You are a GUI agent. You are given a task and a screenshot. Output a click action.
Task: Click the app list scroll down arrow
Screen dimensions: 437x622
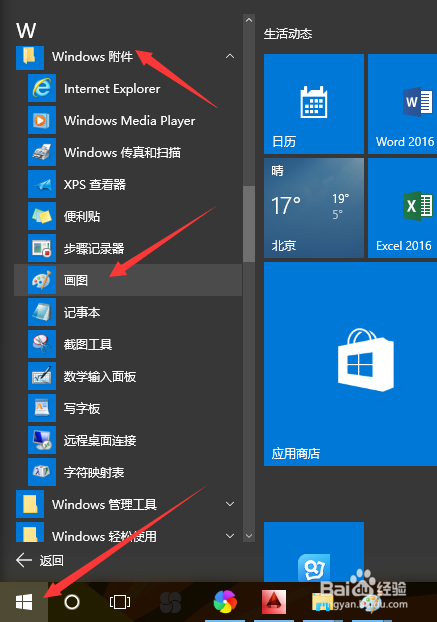click(x=249, y=536)
